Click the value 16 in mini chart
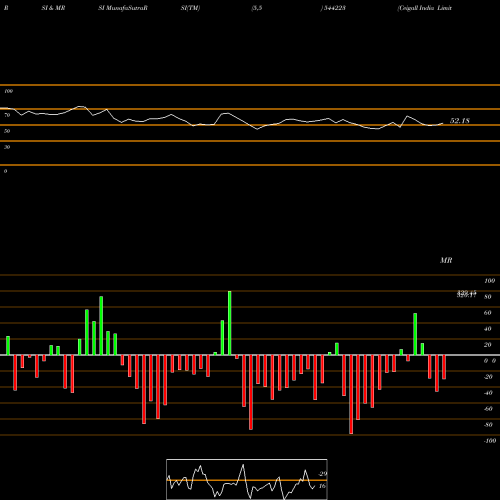 [x=322, y=486]
